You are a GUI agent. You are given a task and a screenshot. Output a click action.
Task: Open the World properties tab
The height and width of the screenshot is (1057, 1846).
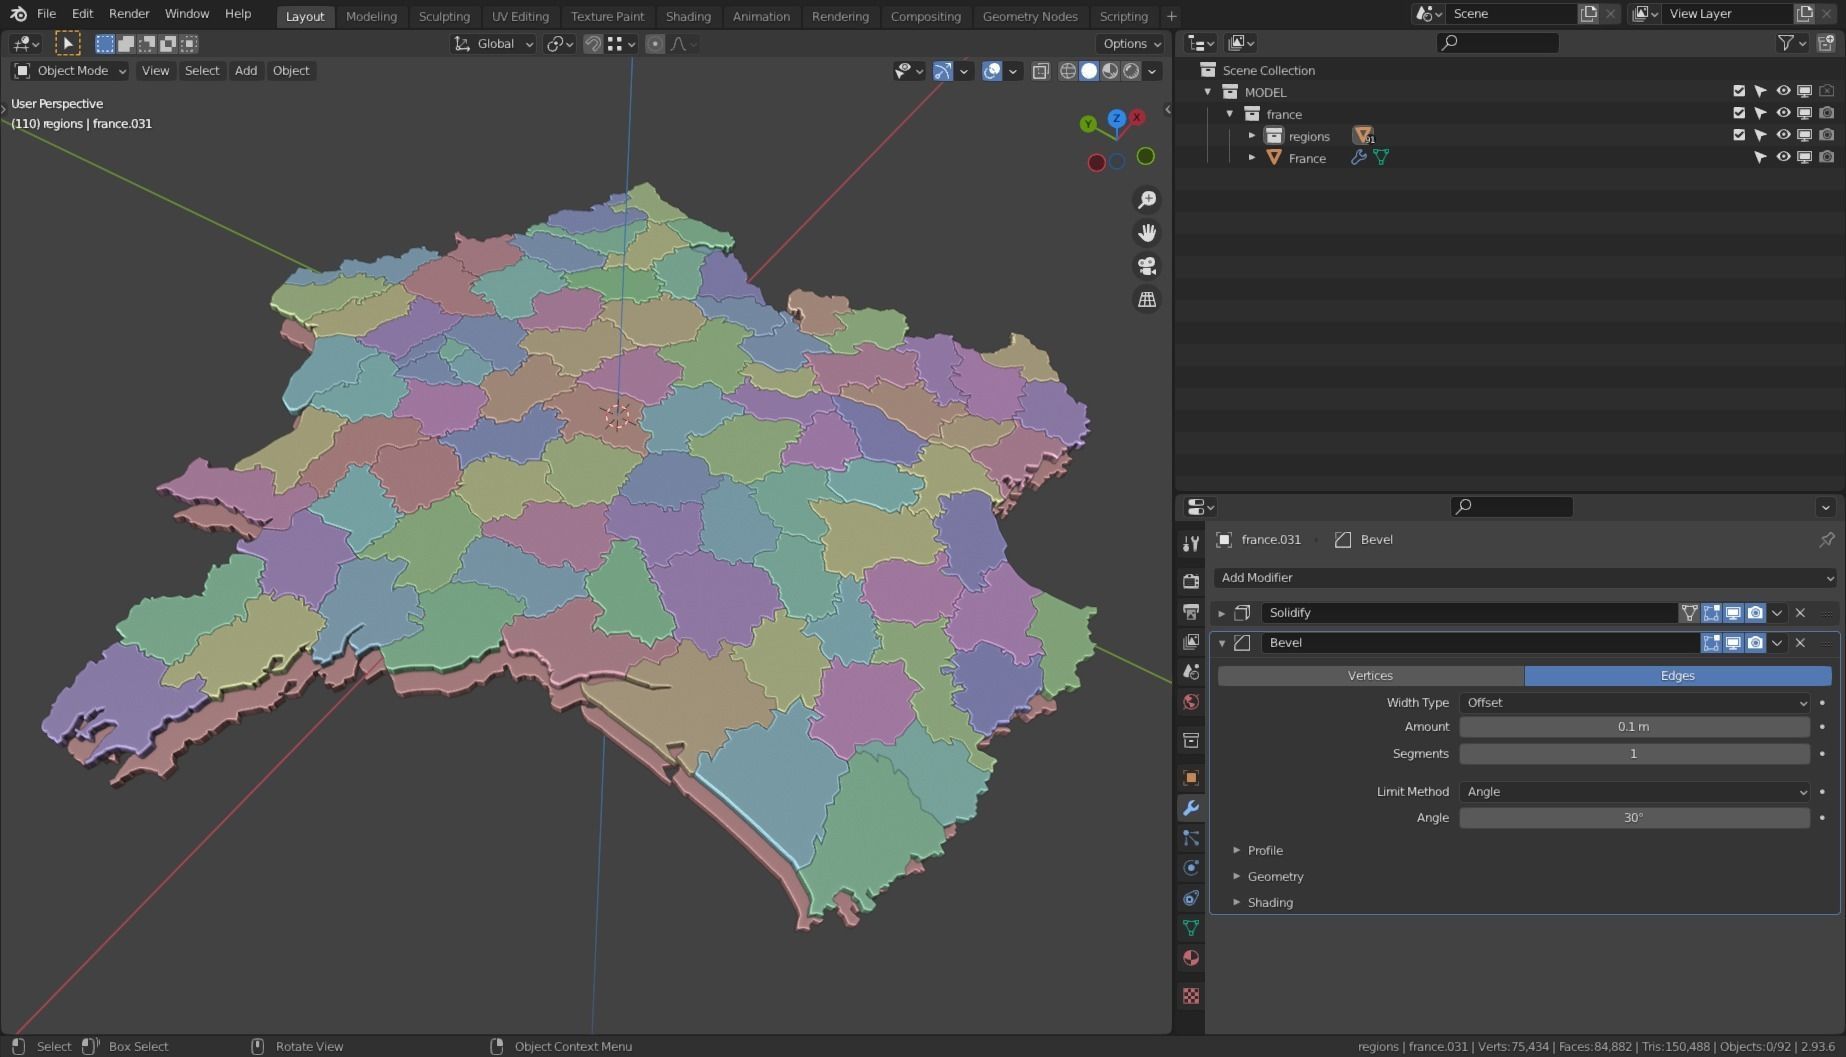click(x=1190, y=701)
